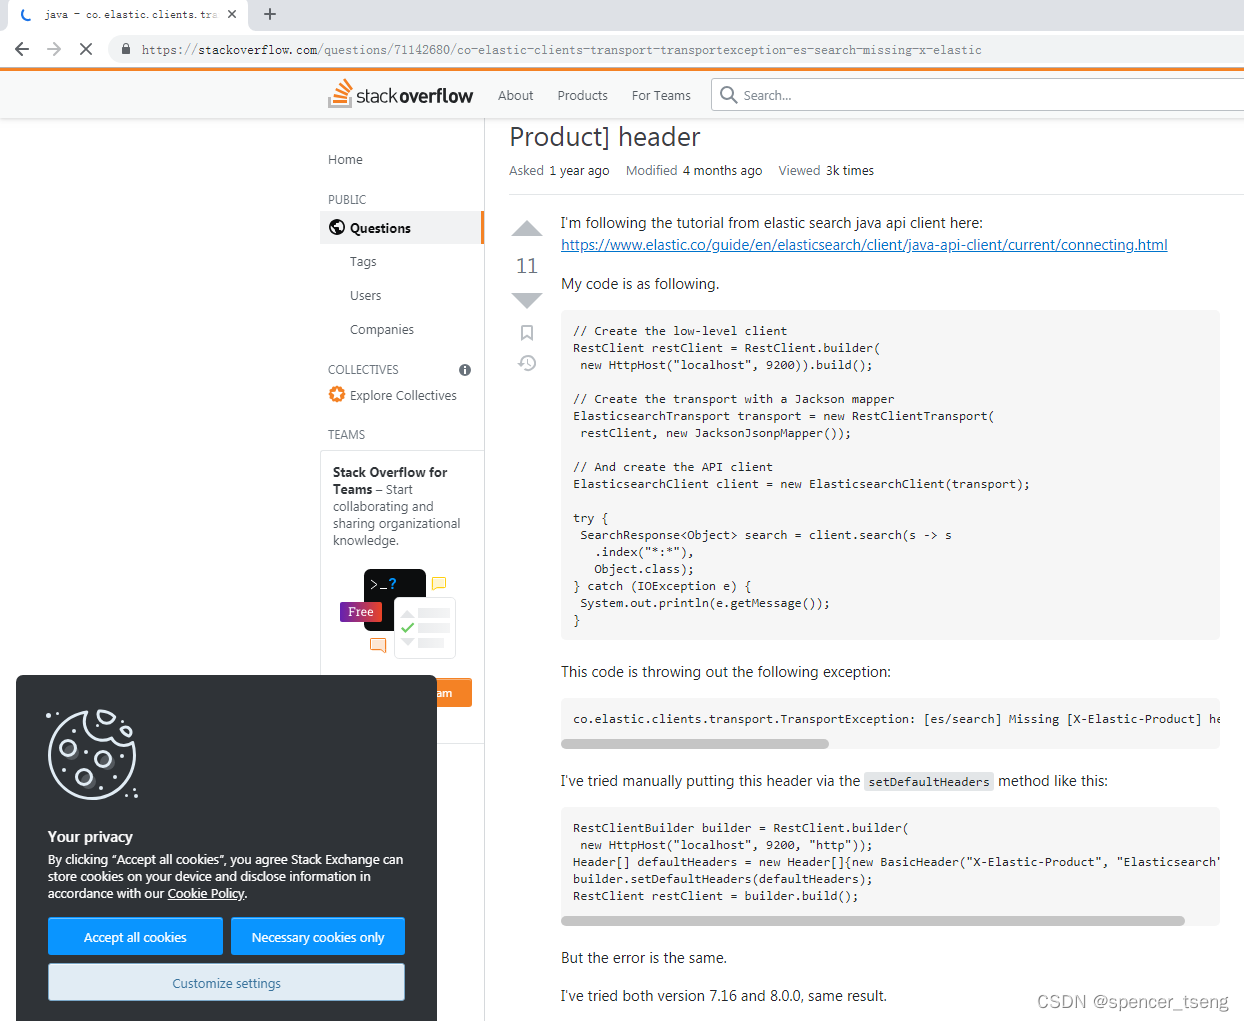
Task: Toggle upvote on the question
Action: pos(527,229)
